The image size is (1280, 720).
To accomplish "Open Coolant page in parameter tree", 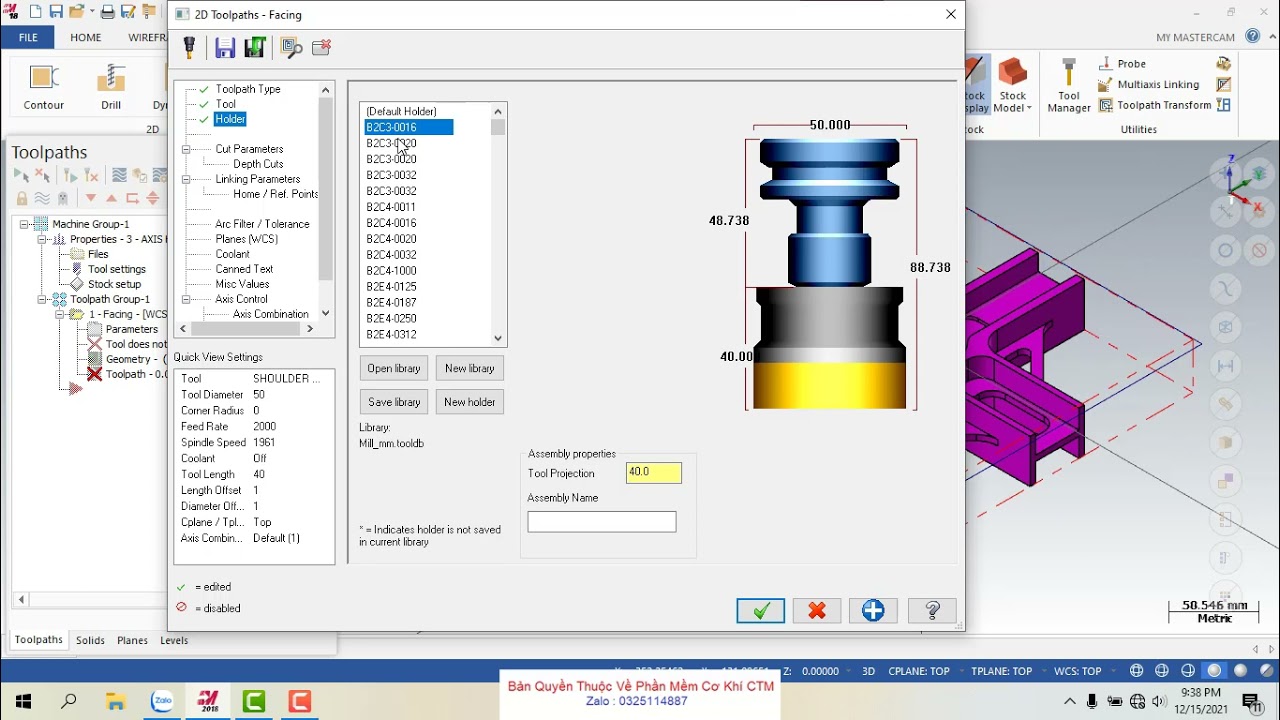I will [x=232, y=254].
